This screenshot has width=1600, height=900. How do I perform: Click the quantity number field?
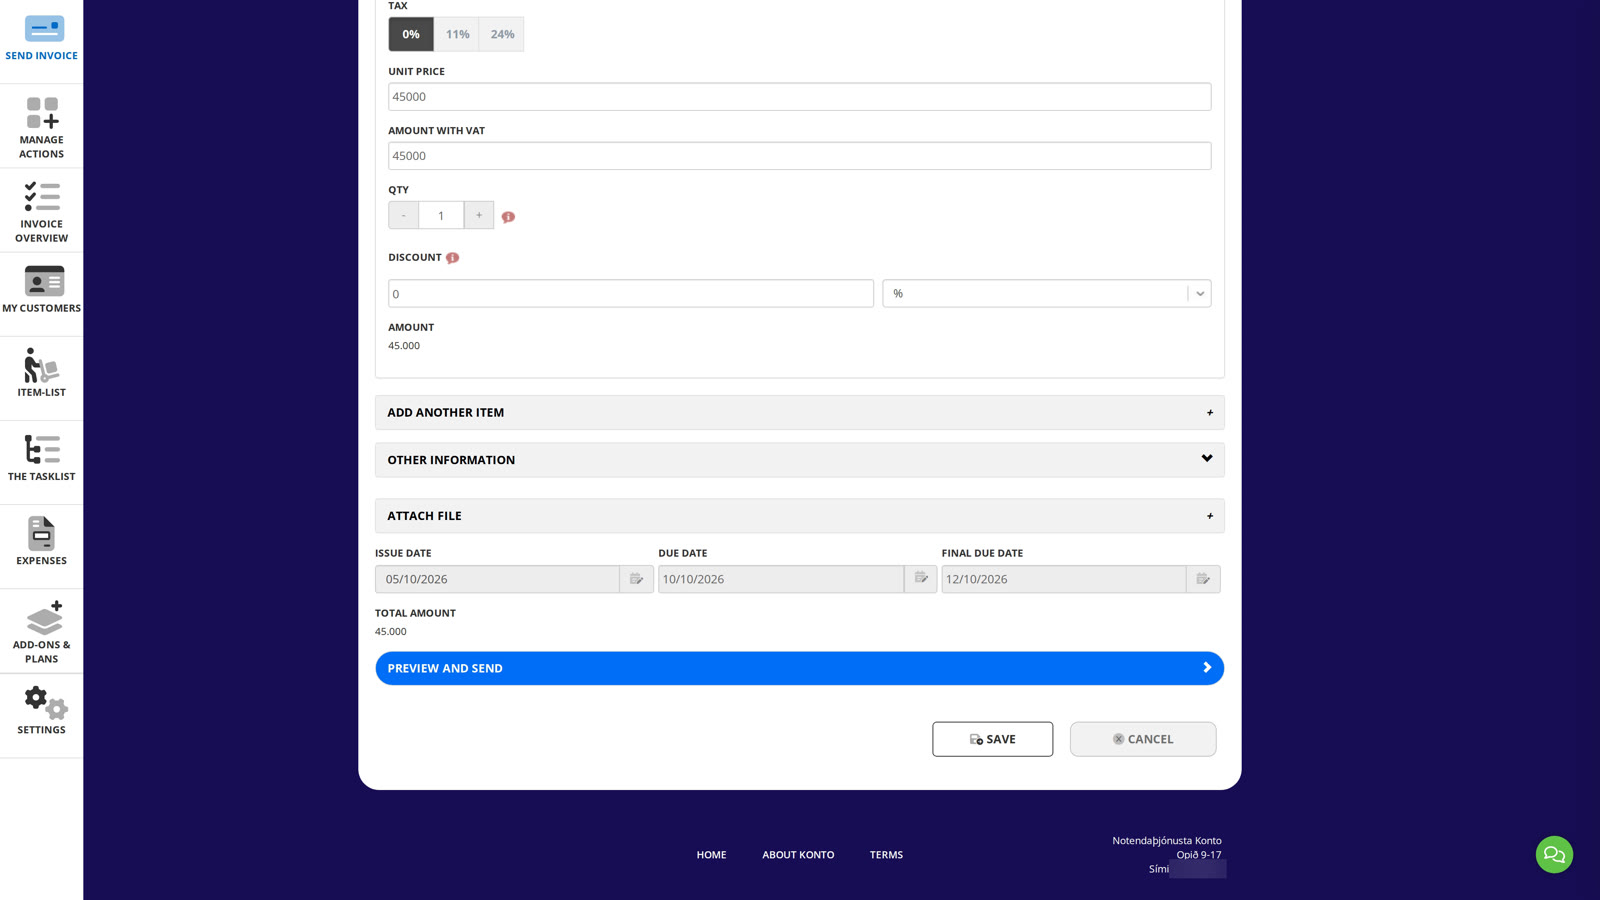441,215
